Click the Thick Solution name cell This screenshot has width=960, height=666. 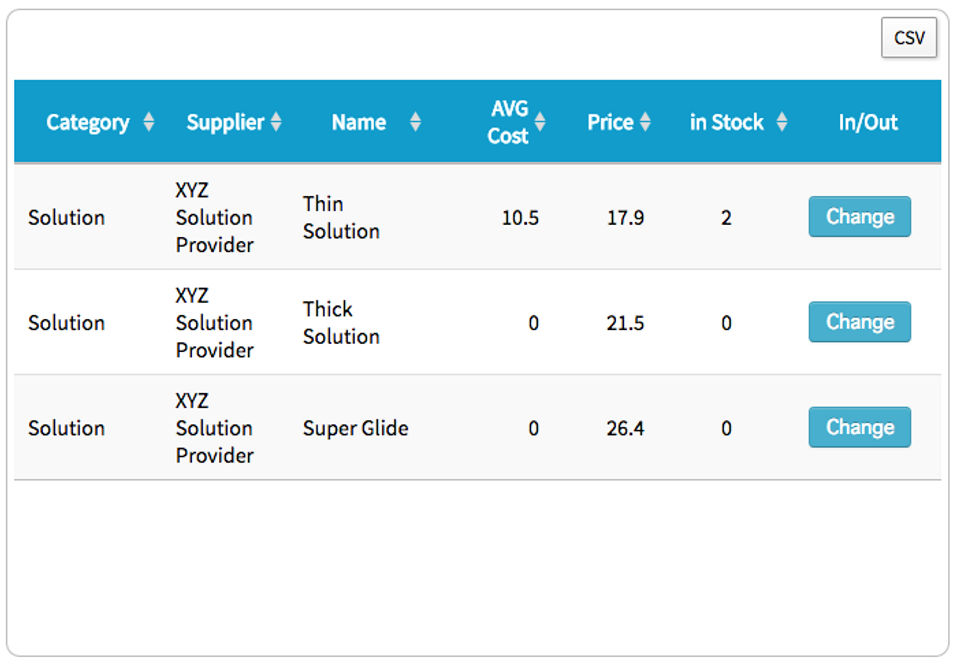(341, 323)
